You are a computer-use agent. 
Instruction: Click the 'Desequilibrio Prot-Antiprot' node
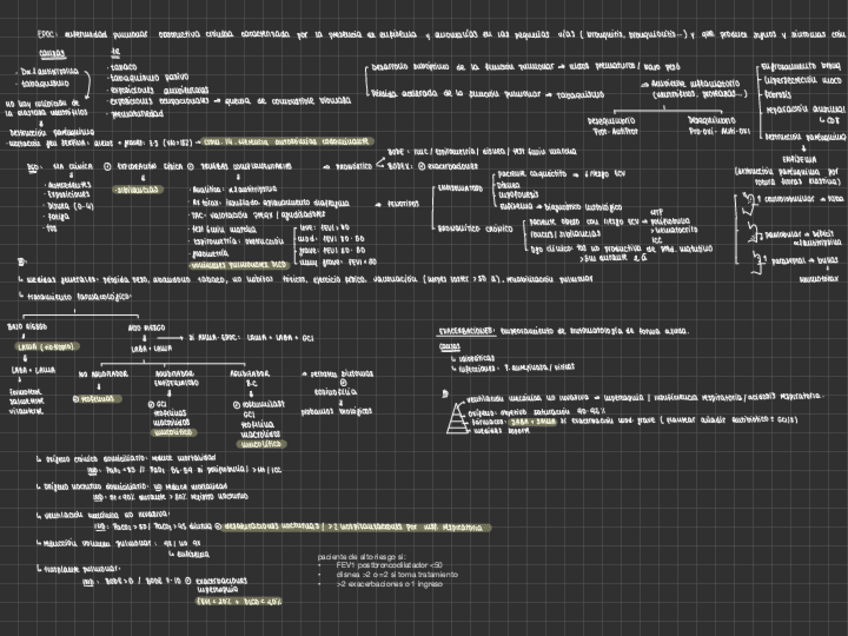[614, 125]
